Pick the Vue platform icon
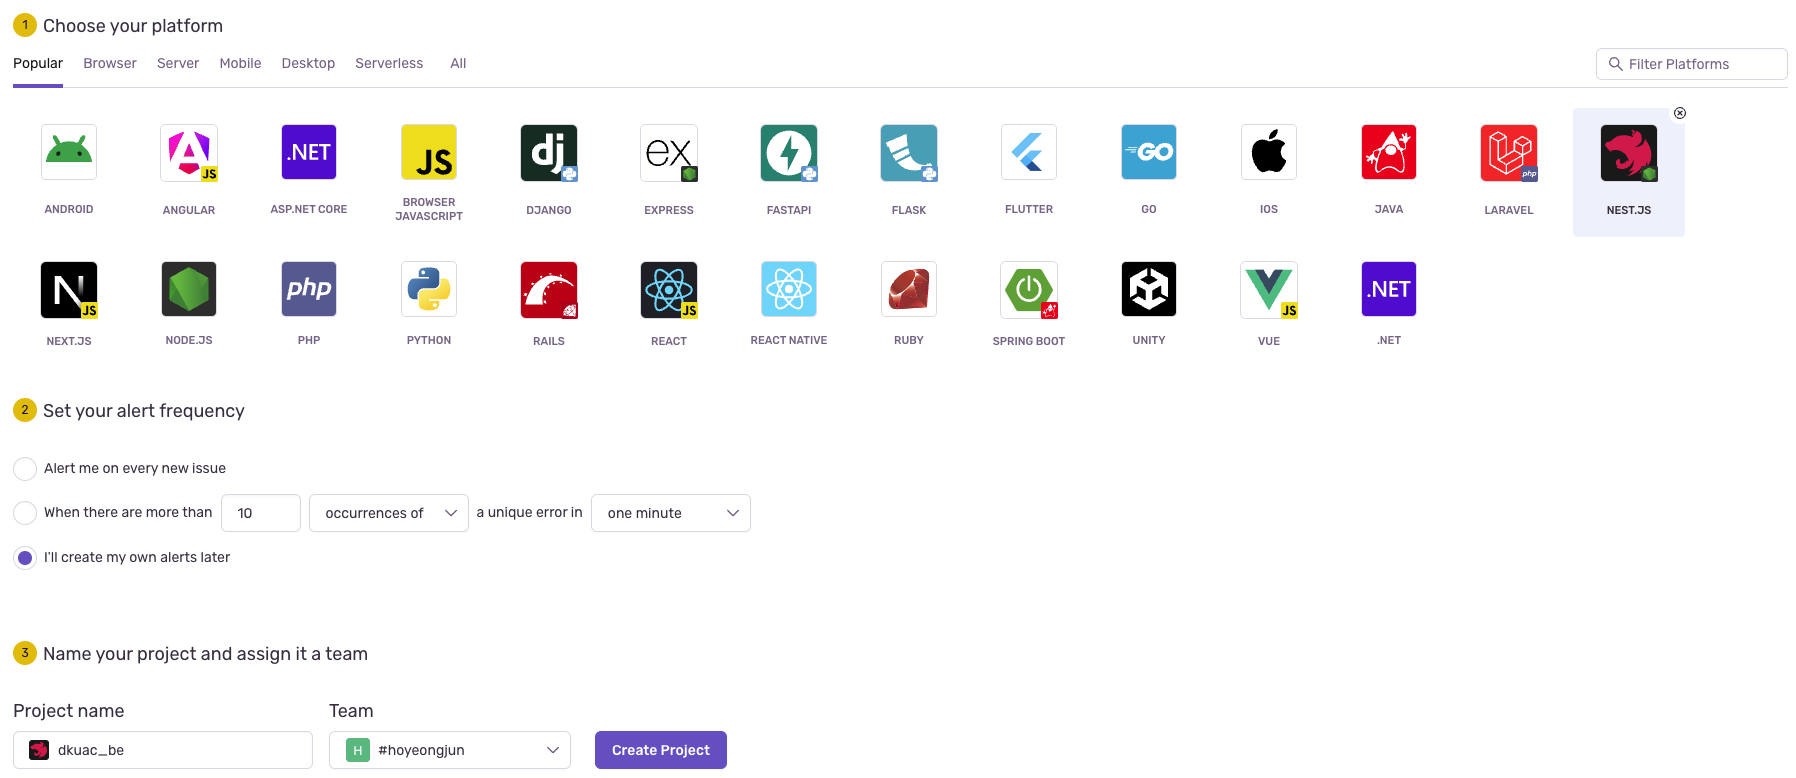Image resolution: width=1796 pixels, height=778 pixels. 1269,289
